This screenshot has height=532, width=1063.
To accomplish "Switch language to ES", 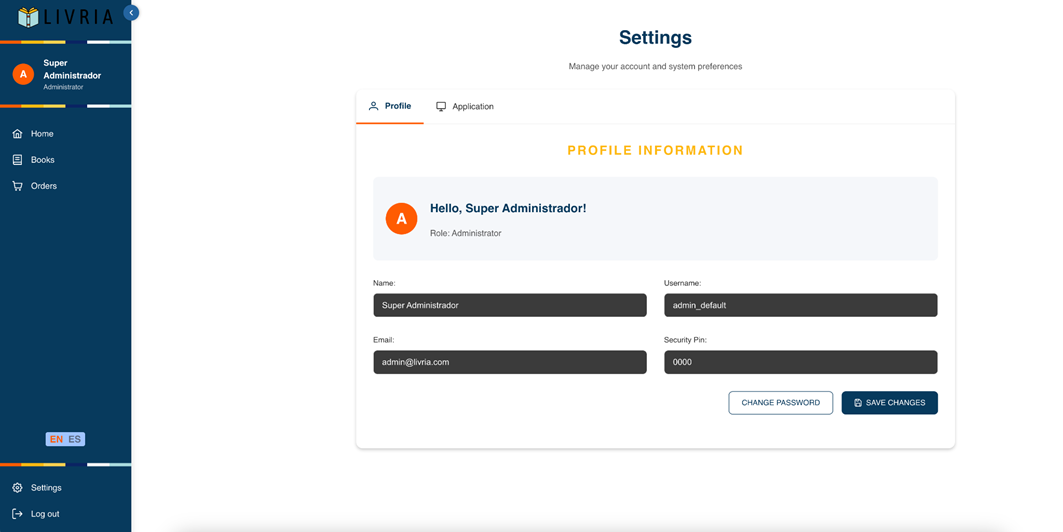I will pyautogui.click(x=75, y=439).
